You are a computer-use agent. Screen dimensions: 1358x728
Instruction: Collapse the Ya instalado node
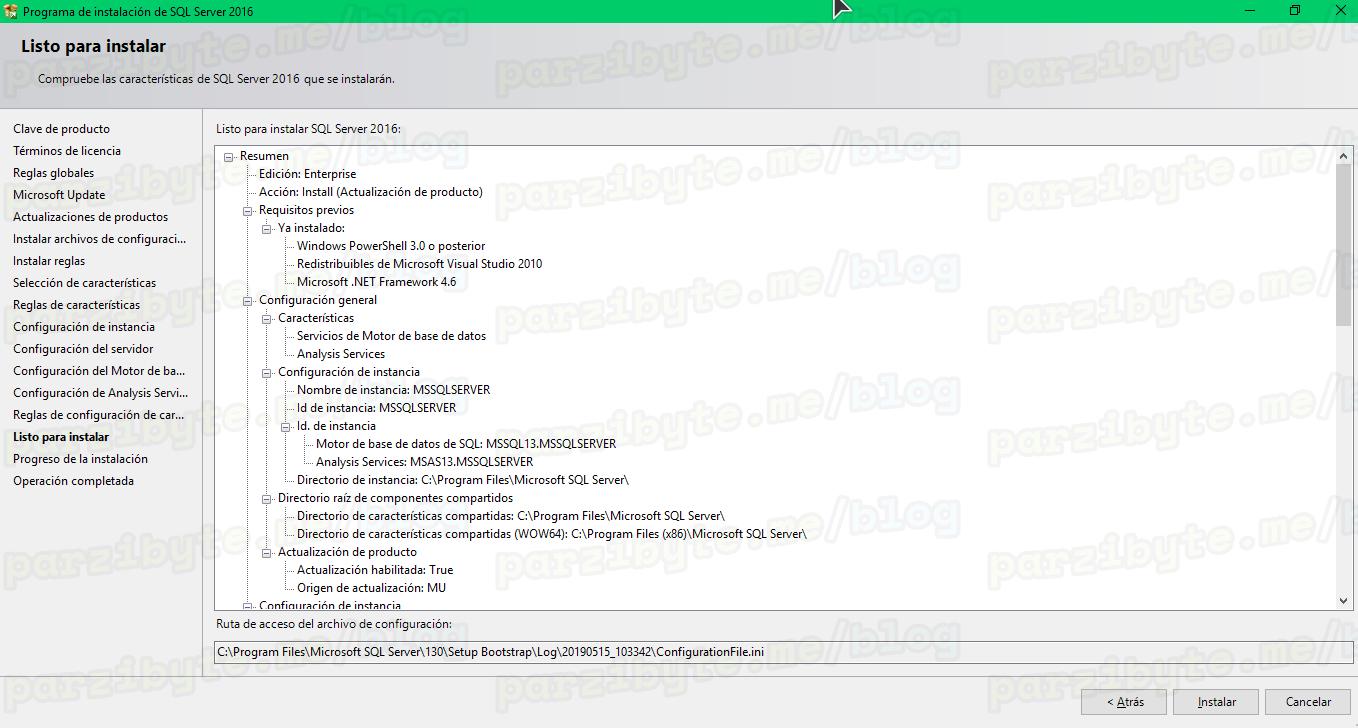point(267,228)
